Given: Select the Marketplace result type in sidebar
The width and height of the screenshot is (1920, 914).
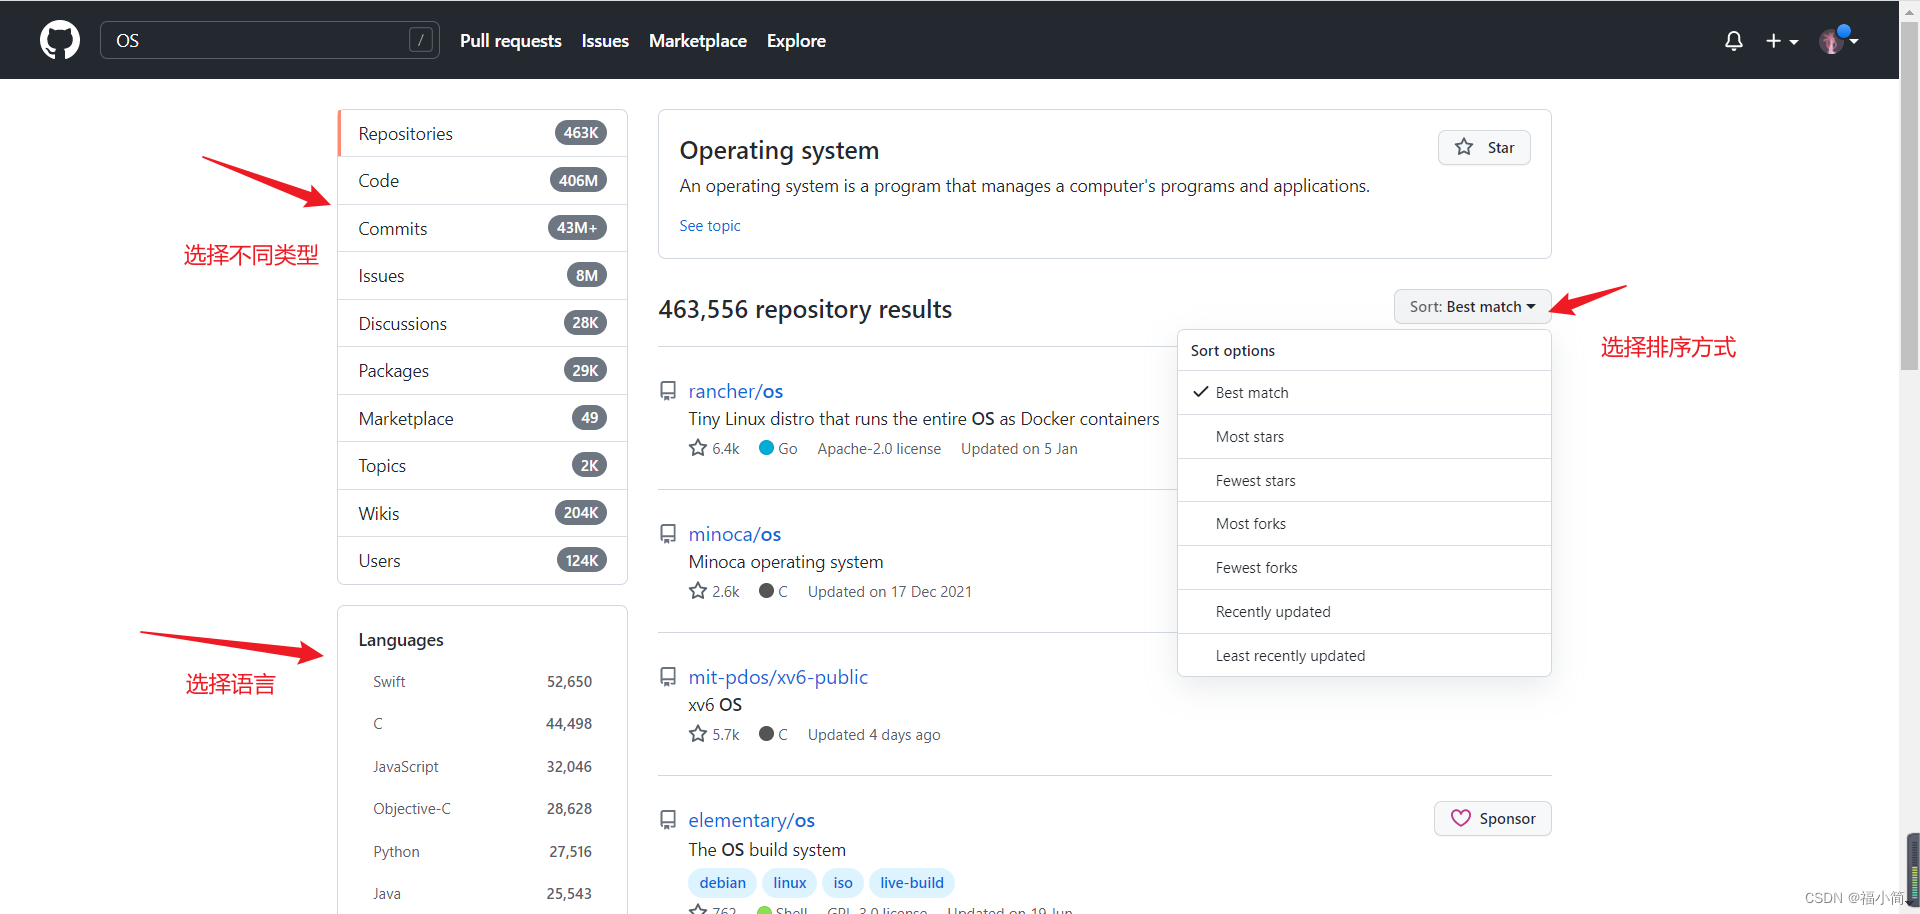Looking at the screenshot, I should pos(483,418).
